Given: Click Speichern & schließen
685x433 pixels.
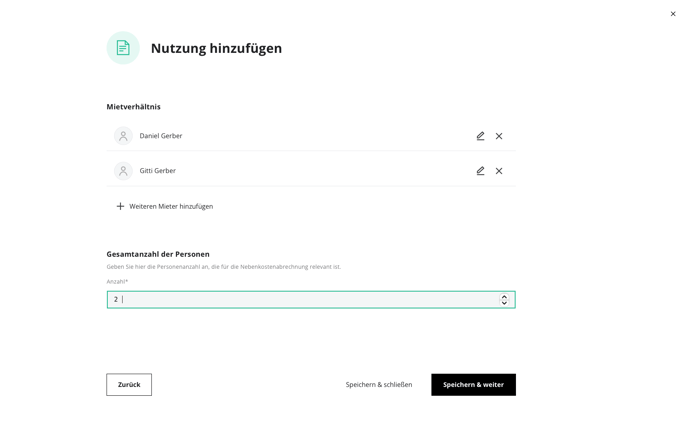Looking at the screenshot, I should 379,385.
